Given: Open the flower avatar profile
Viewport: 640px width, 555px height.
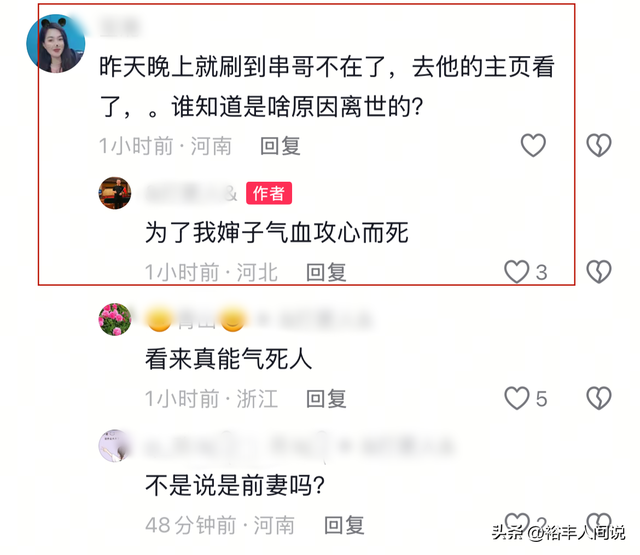Looking at the screenshot, I should (115, 320).
